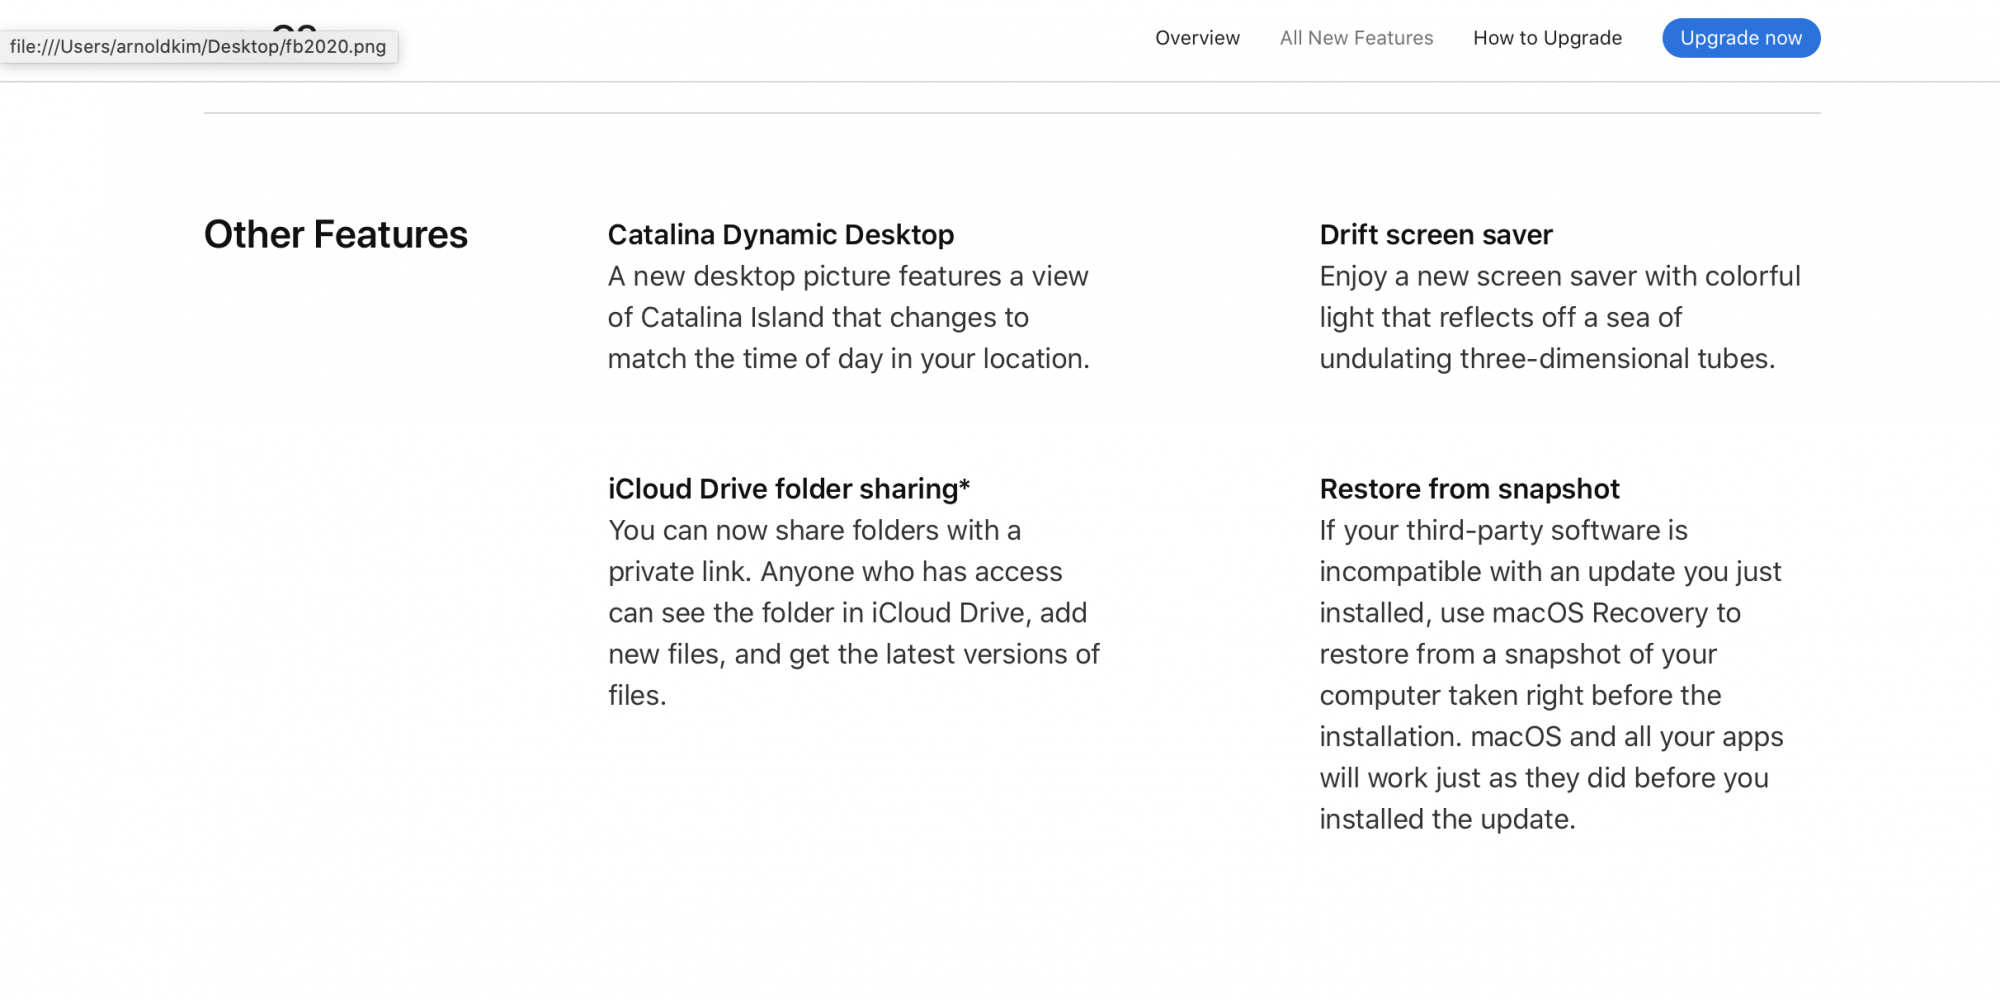This screenshot has height=997, width=2000.
Task: Click the Other Features section heading
Action: (x=336, y=235)
